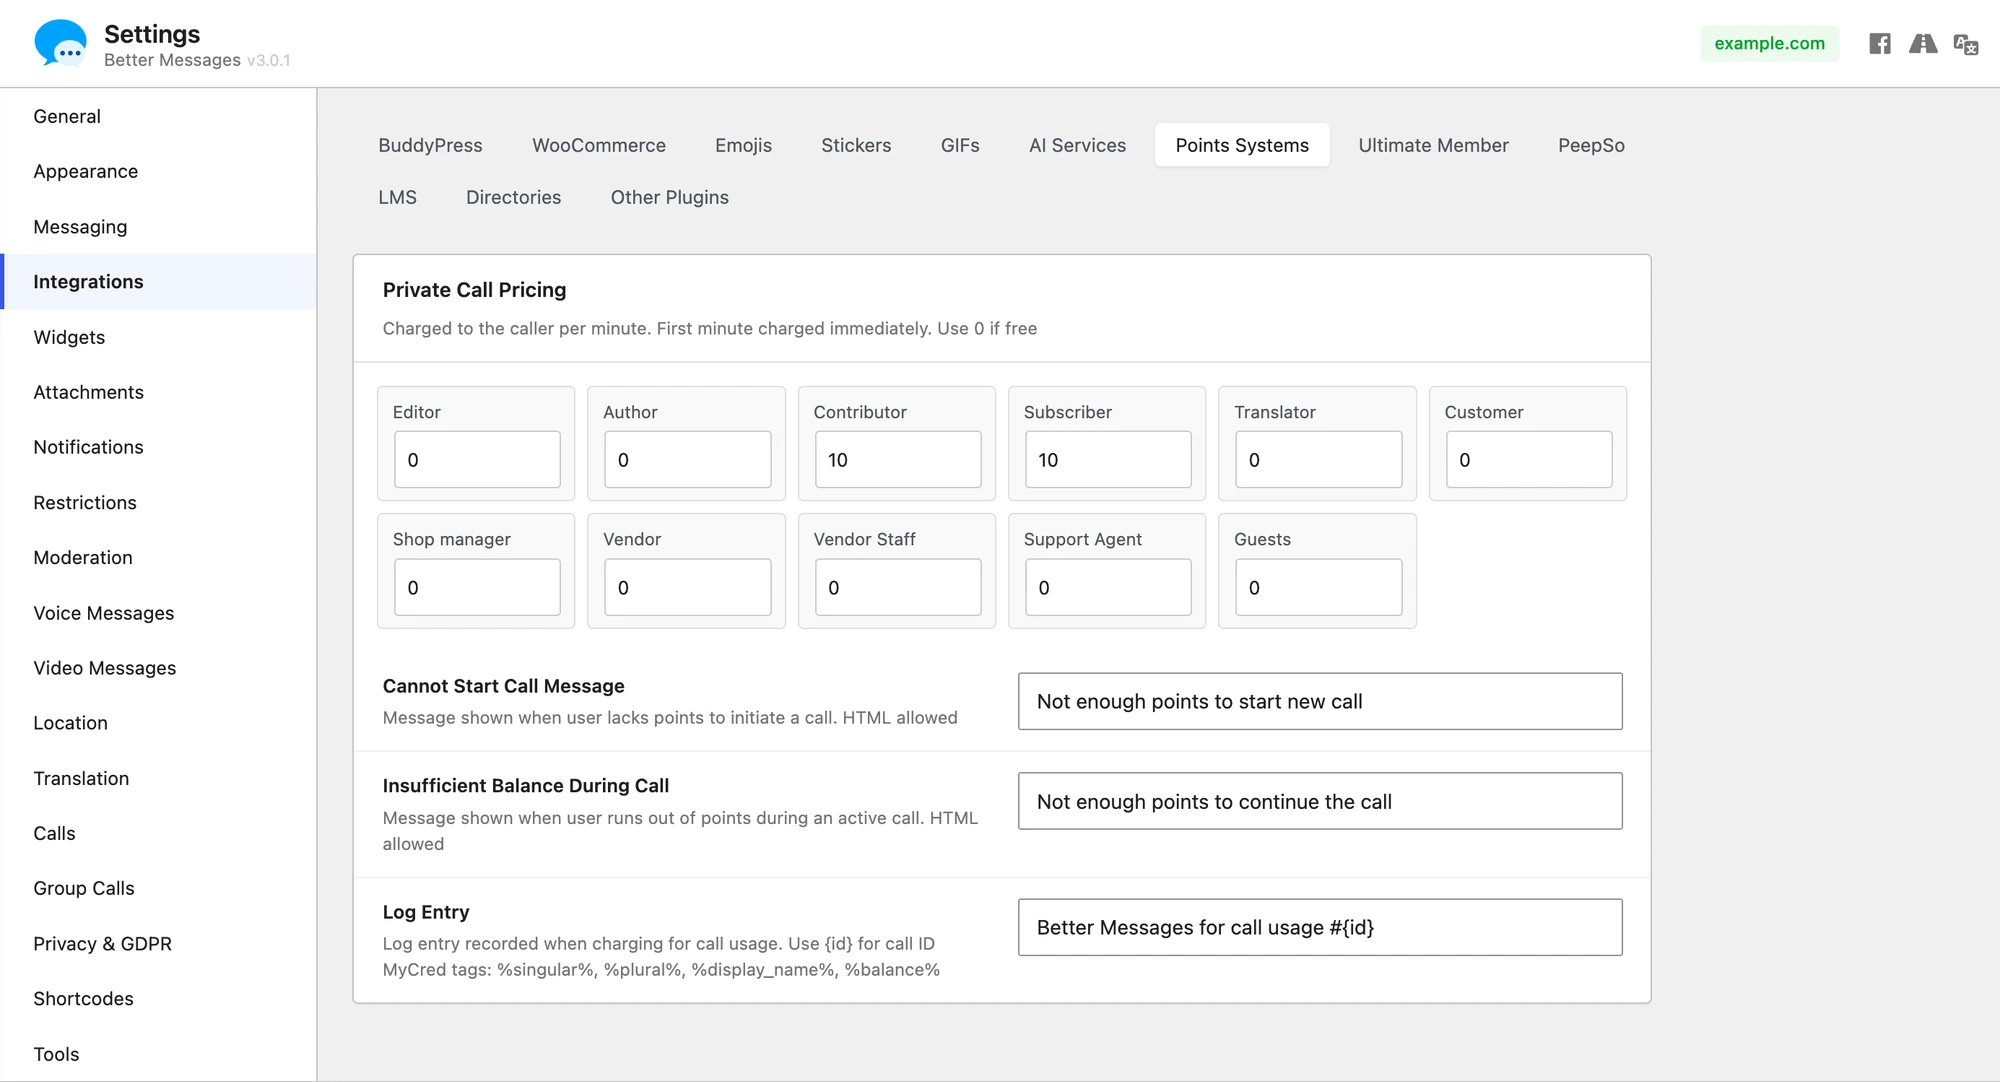The height and width of the screenshot is (1082, 2000).
Task: Focus the Subscriber price field showing 10
Action: click(1108, 460)
